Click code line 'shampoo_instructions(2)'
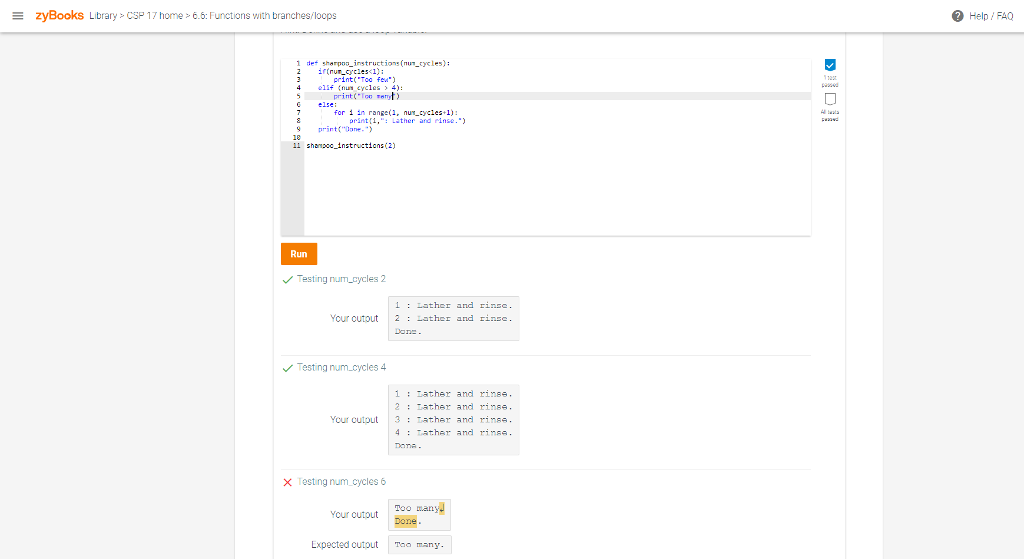Screen dimensions: 1024x559 tap(351, 146)
